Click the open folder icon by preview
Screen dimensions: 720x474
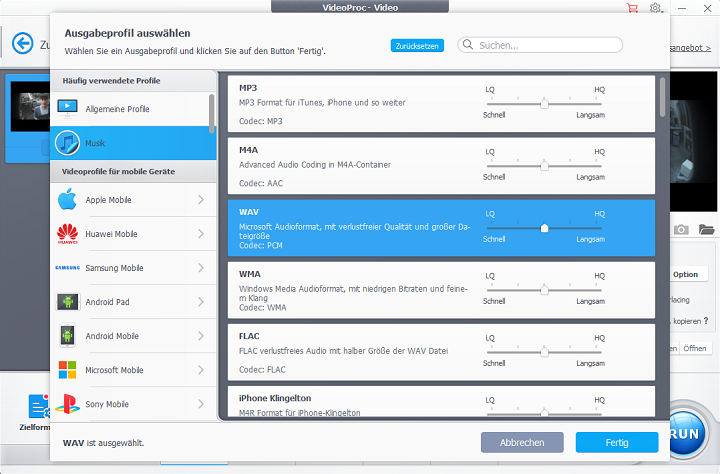pyautogui.click(x=706, y=229)
